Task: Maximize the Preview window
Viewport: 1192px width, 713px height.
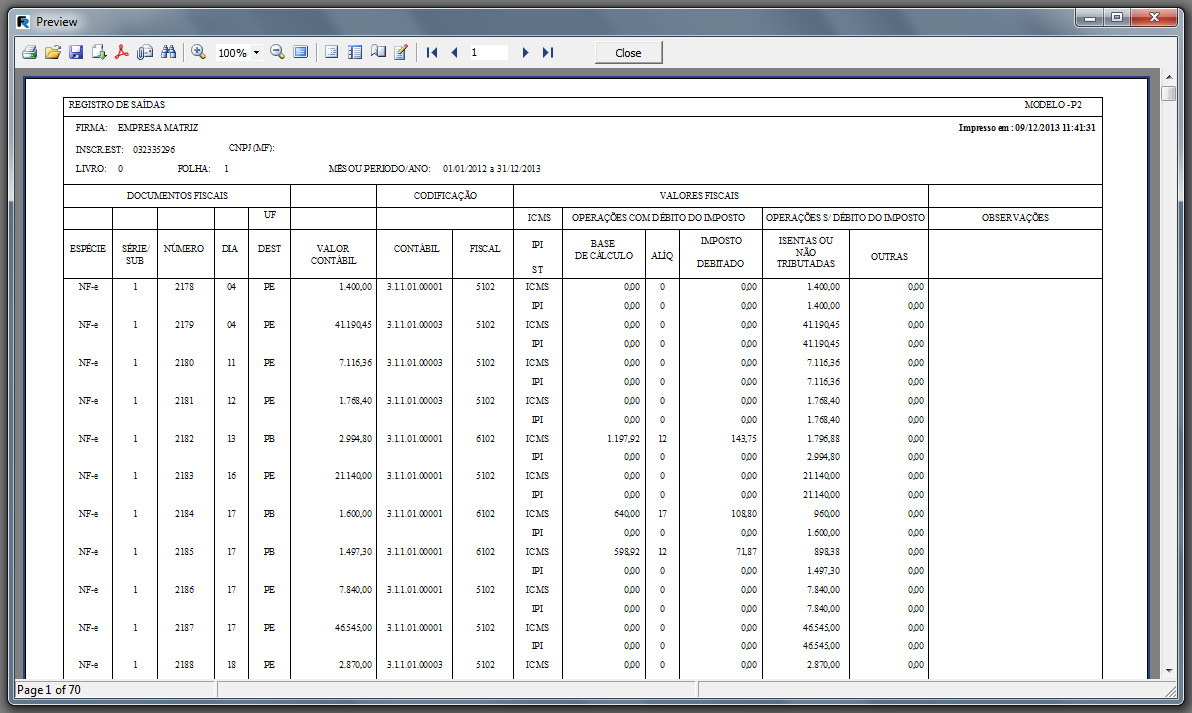Action: click(x=1117, y=17)
